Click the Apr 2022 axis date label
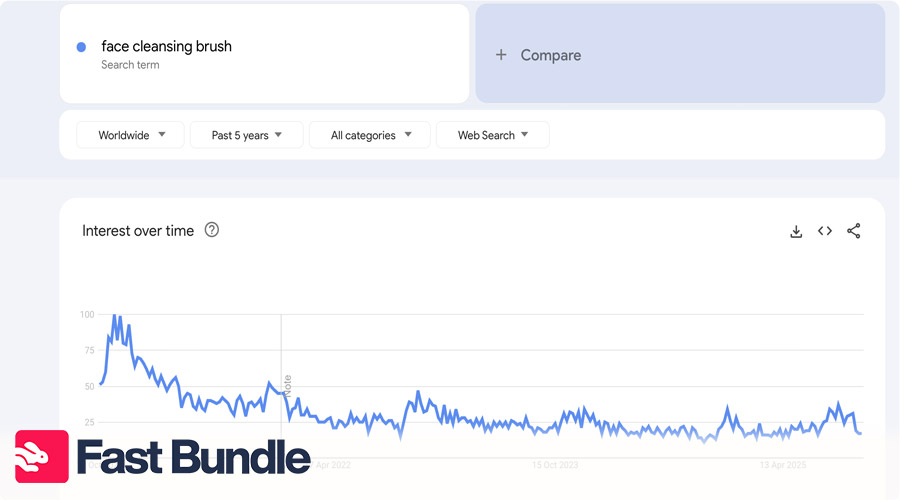Viewport: 900px width, 500px height. click(x=333, y=465)
